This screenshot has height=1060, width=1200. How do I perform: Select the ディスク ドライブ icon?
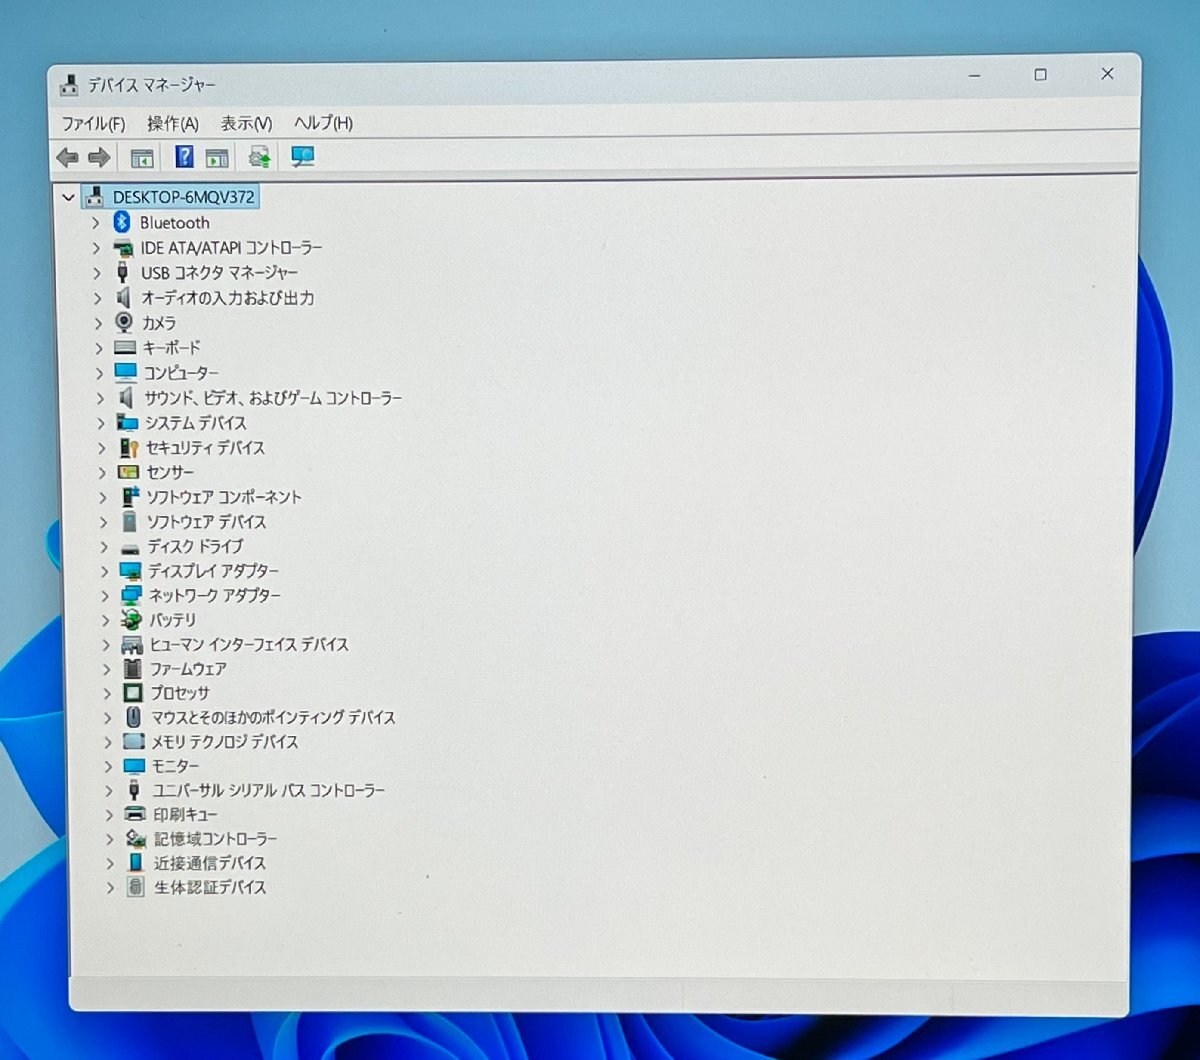129,548
